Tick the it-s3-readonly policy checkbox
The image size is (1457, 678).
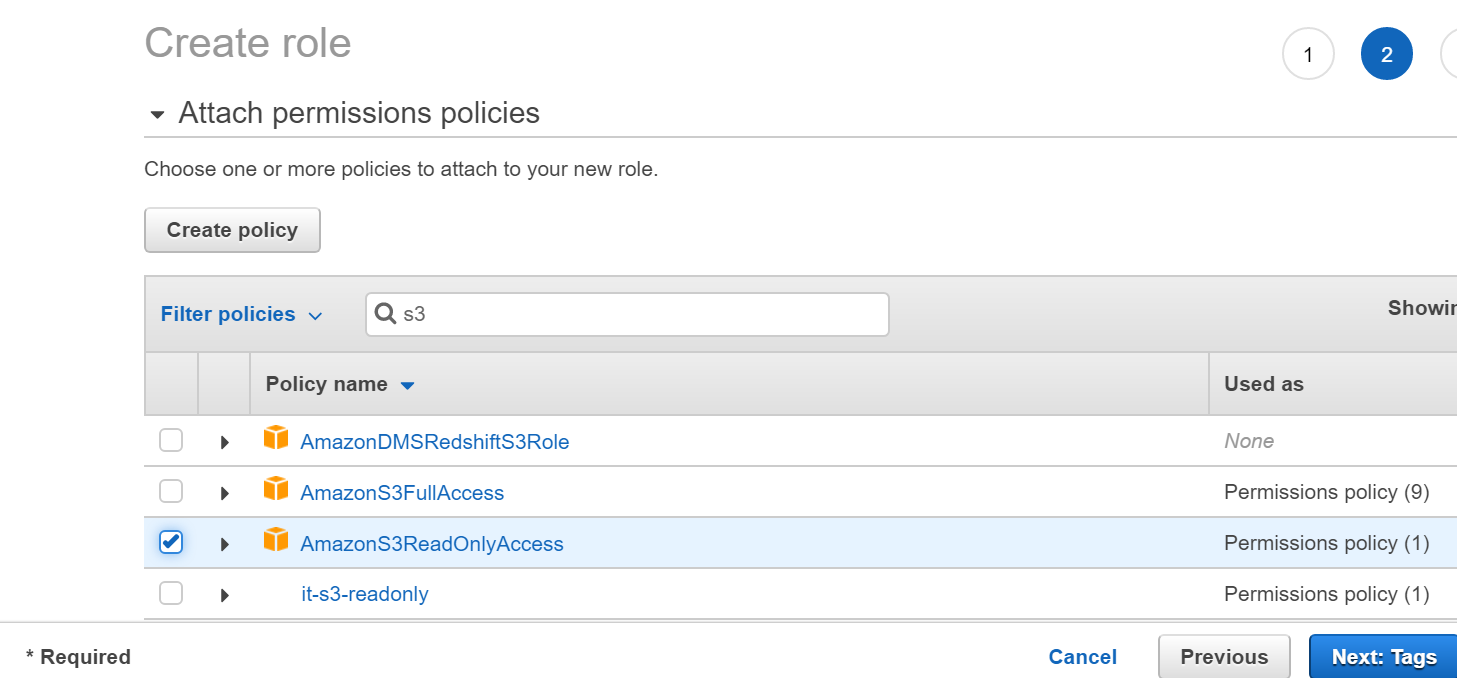(171, 593)
